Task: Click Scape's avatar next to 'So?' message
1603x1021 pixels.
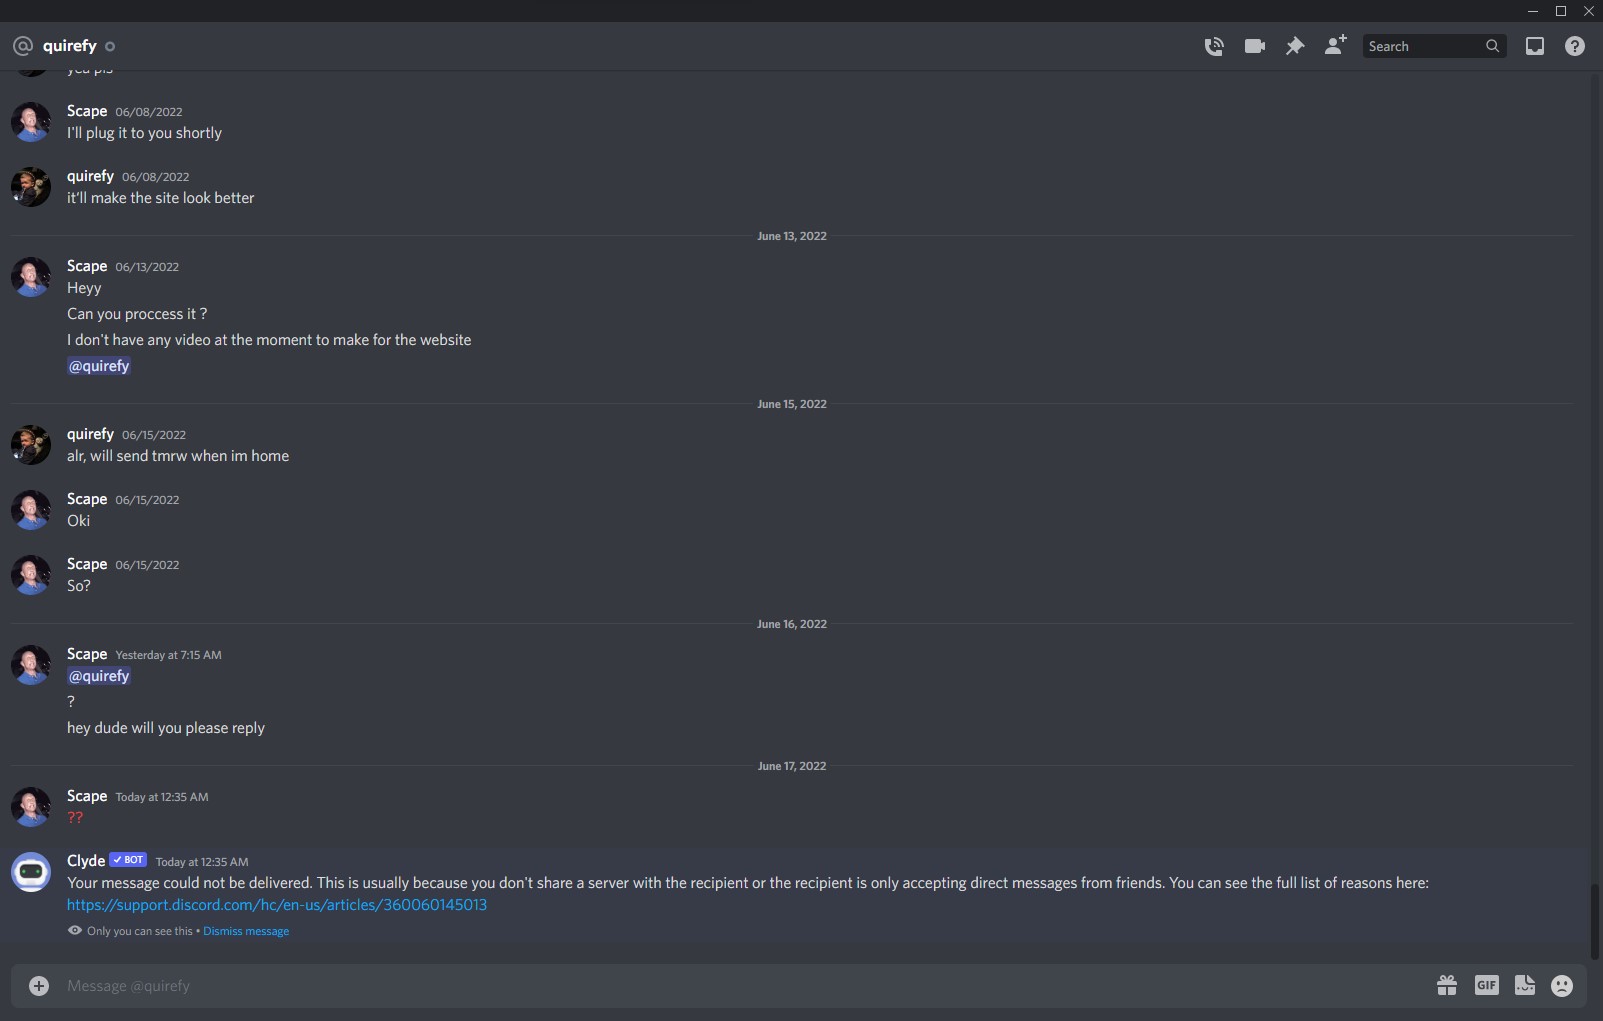Action: [x=31, y=575]
